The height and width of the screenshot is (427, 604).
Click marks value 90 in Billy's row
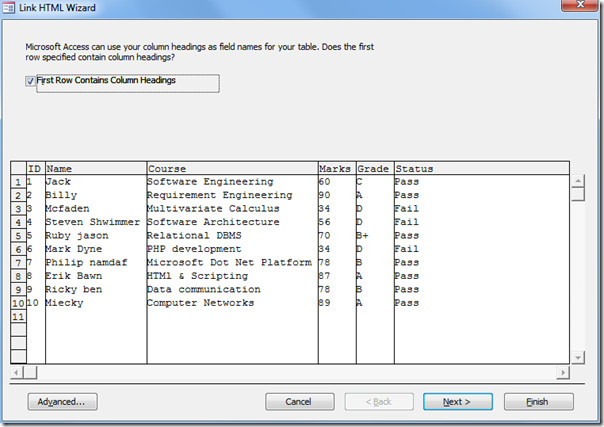coord(337,195)
